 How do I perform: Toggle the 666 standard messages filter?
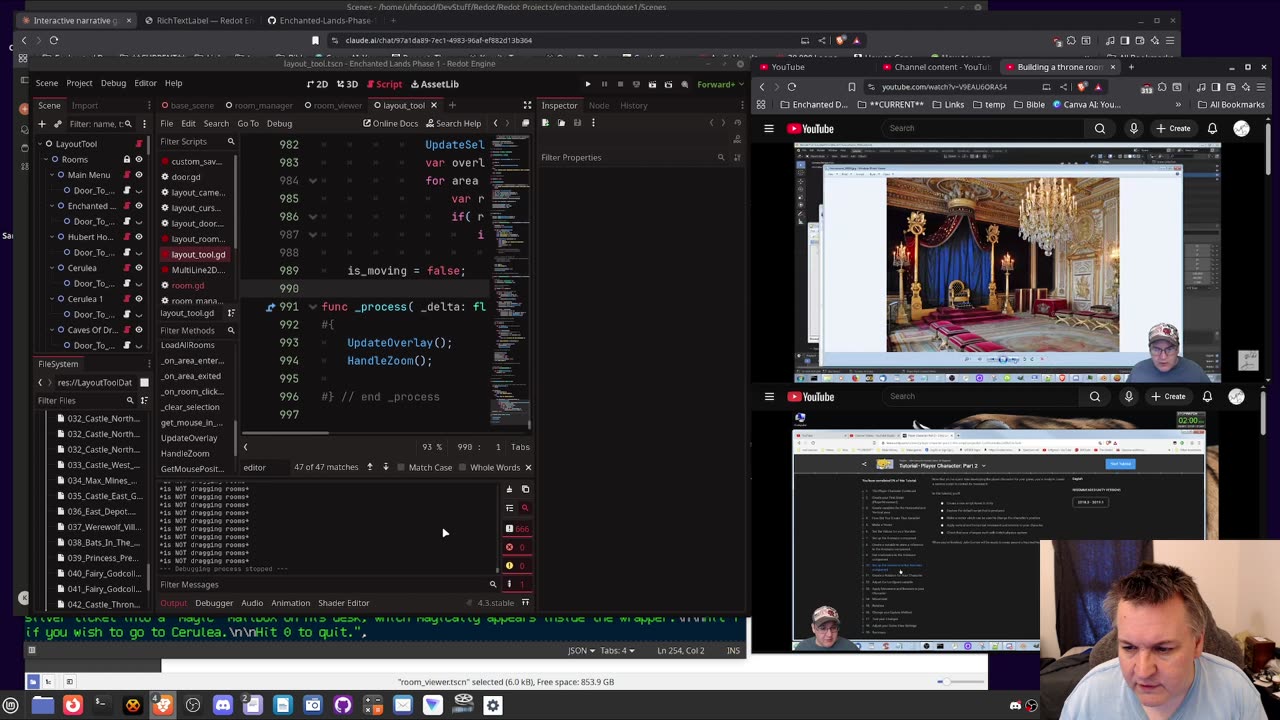click(517, 529)
